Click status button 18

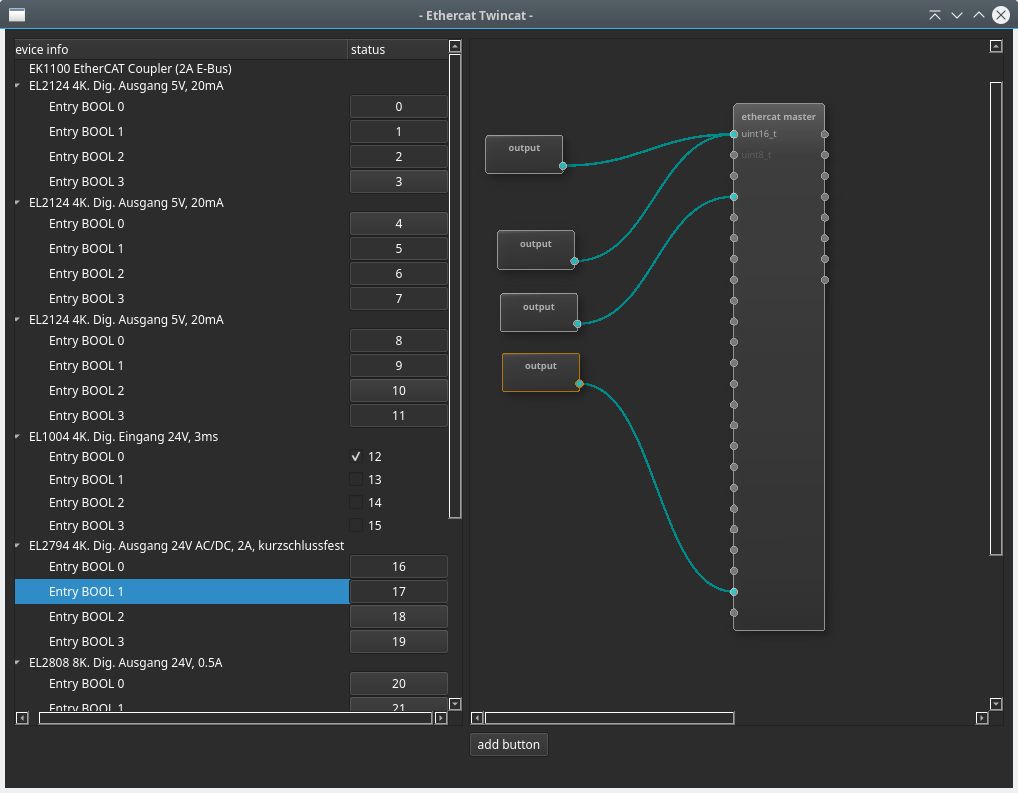(399, 616)
